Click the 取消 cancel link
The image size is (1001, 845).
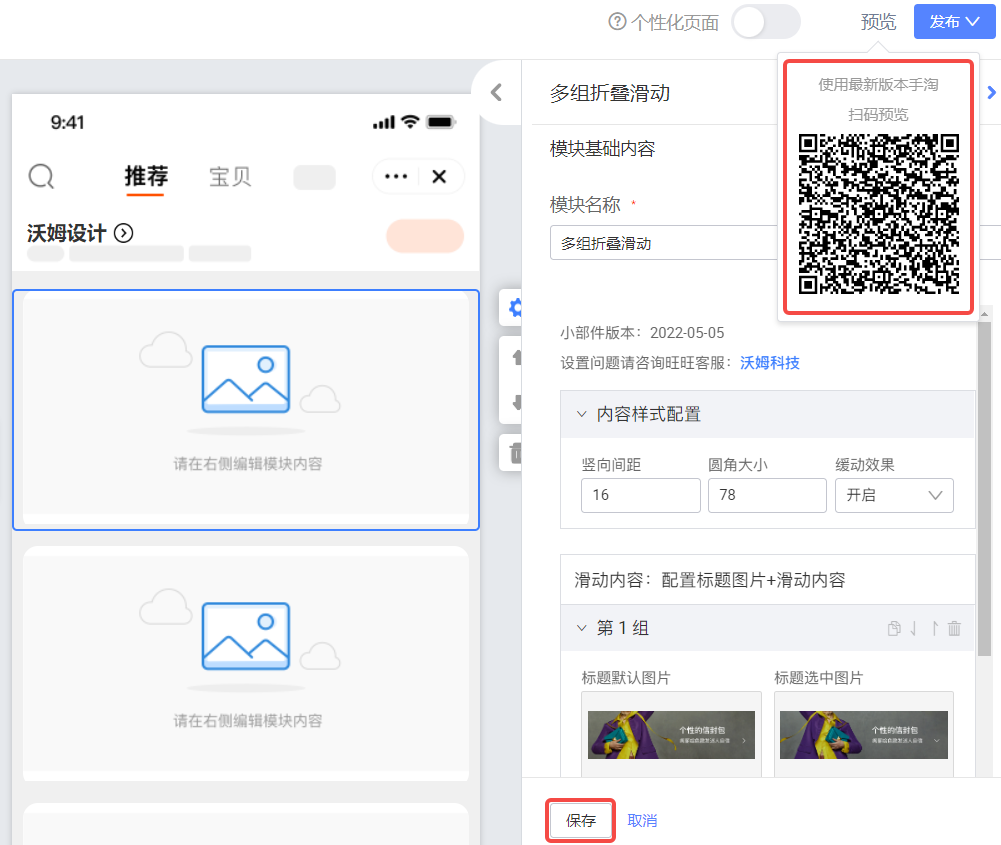pyautogui.click(x=642, y=821)
